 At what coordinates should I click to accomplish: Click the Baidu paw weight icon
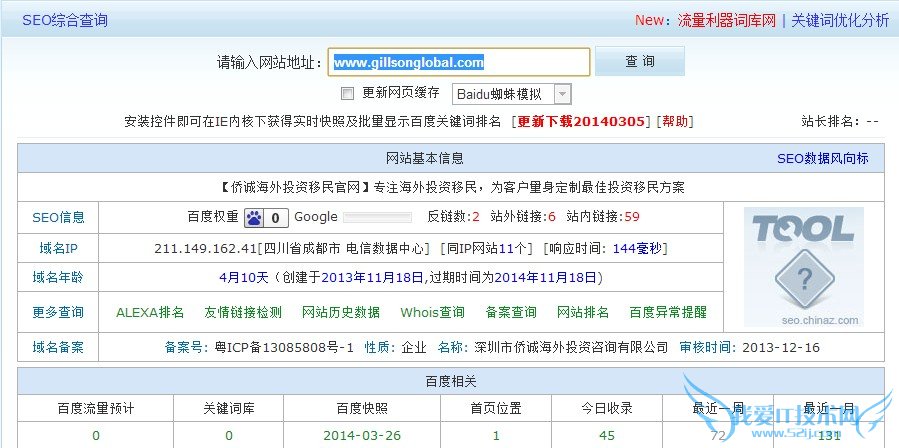pos(267,217)
